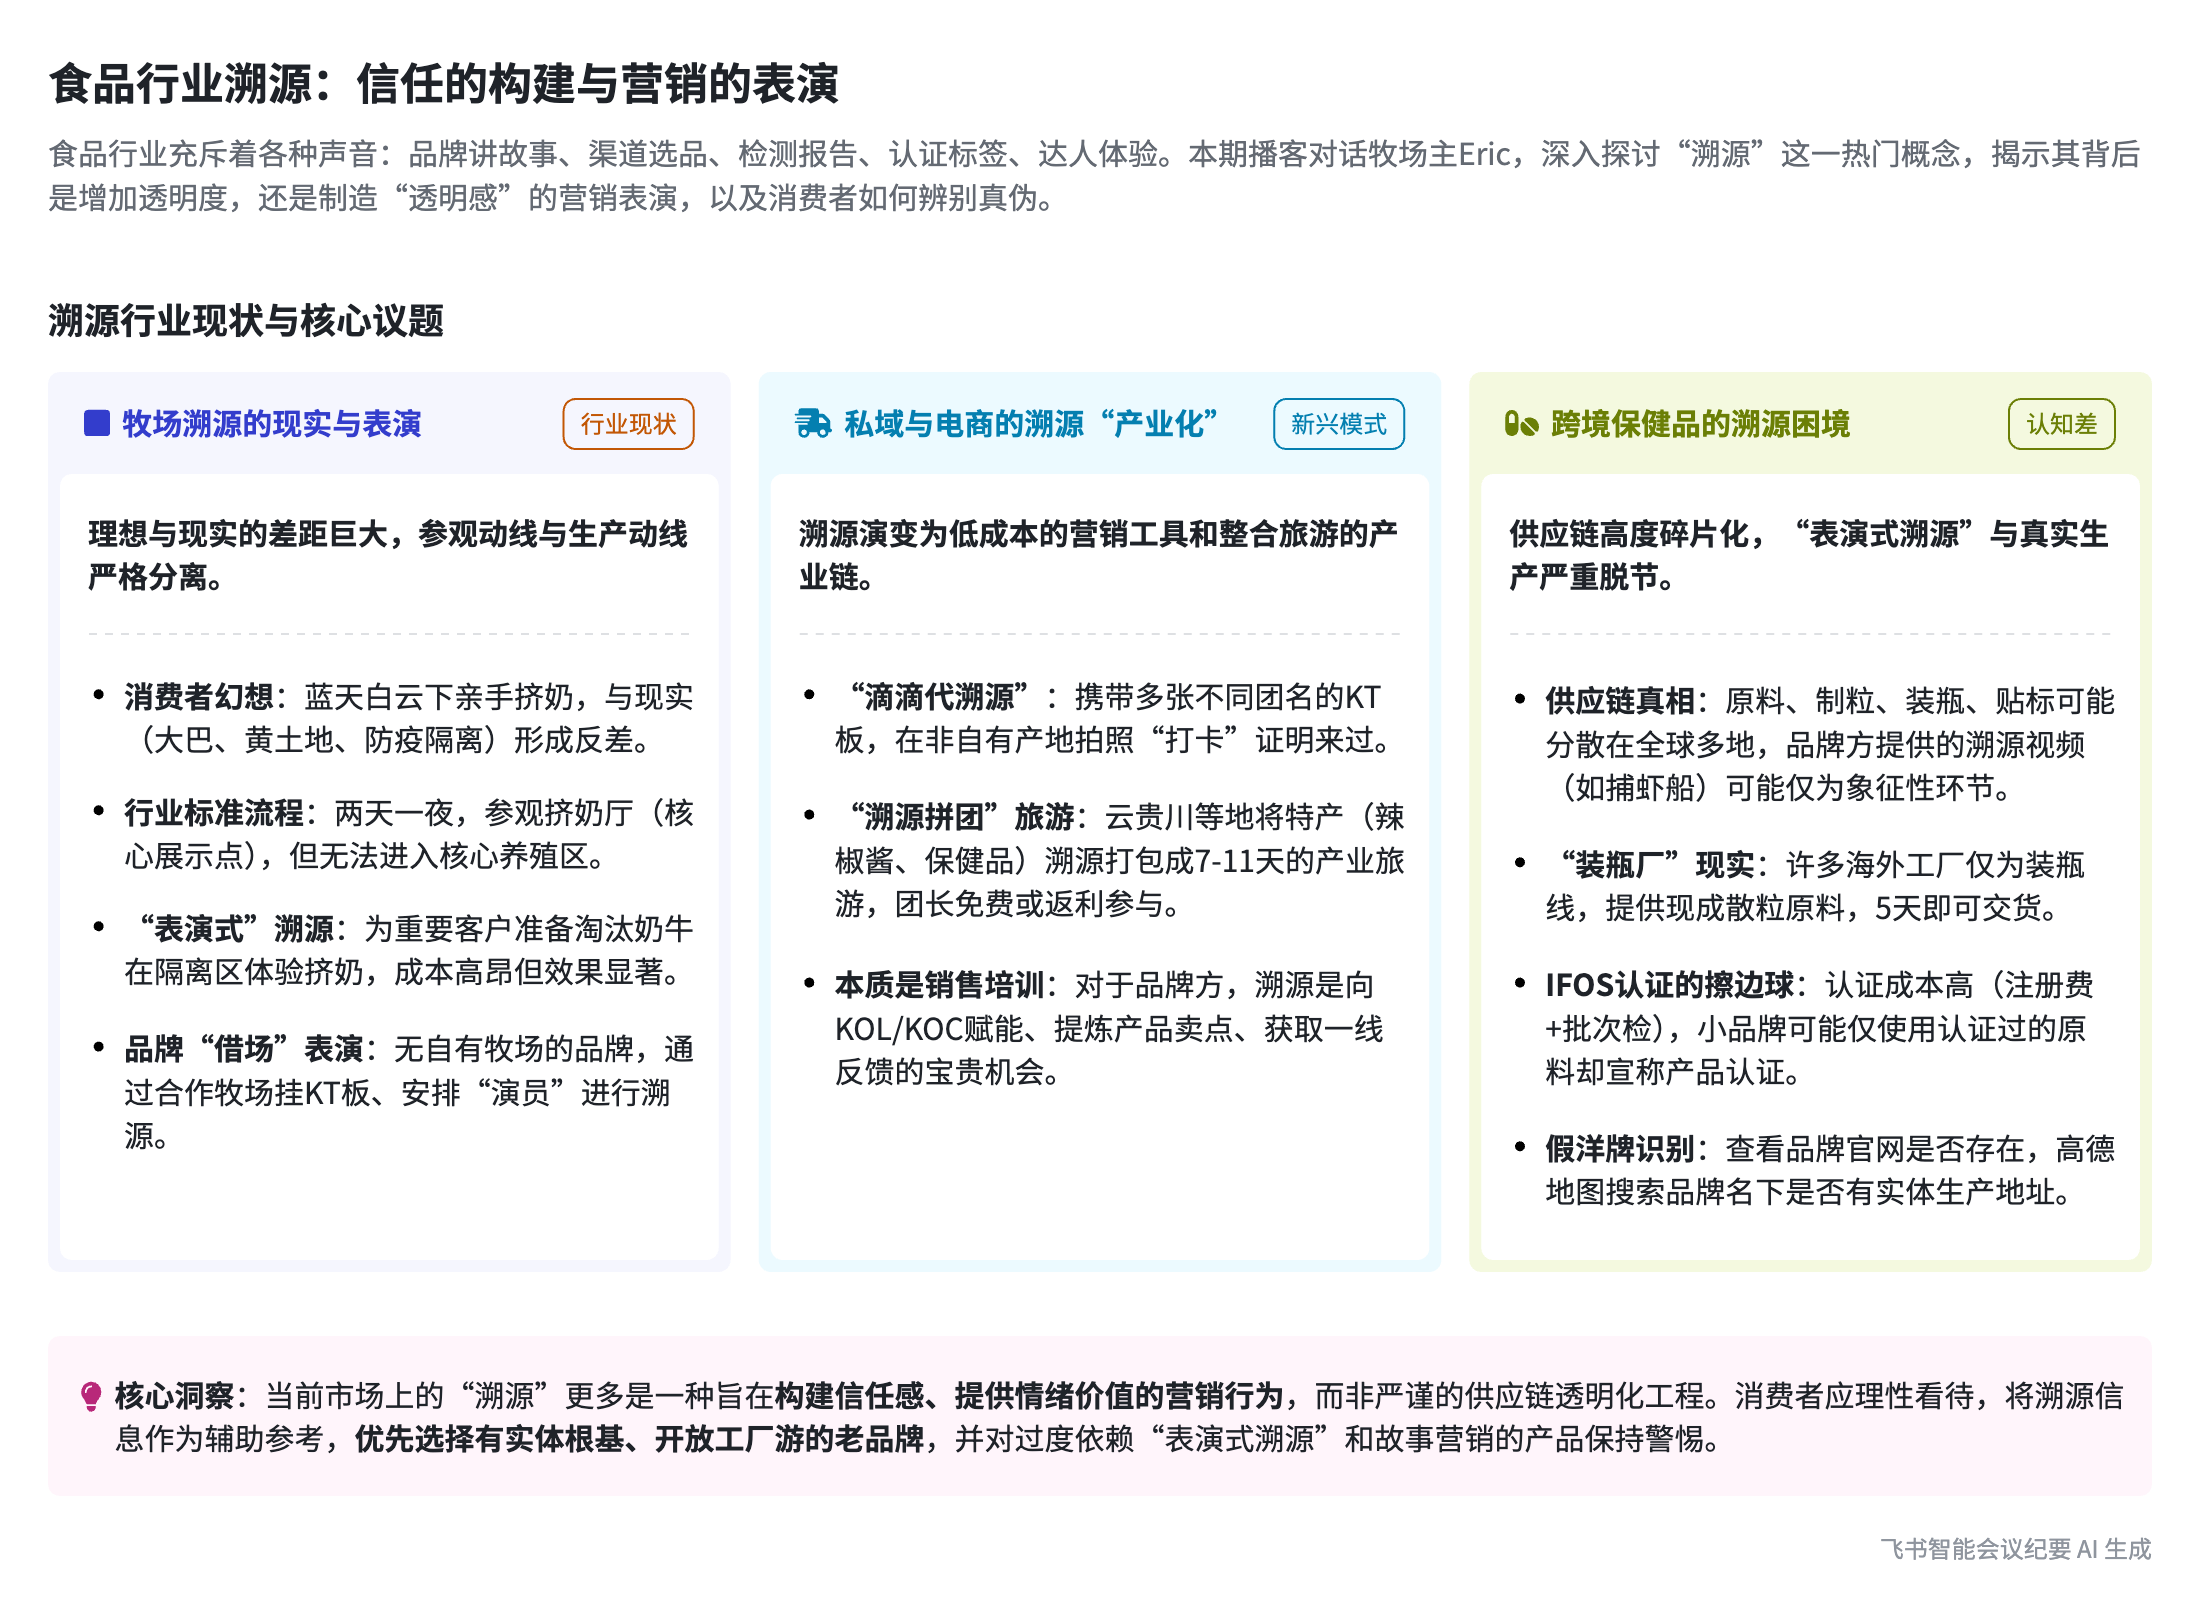Click the 认知差 tag badge
This screenshot has height=1612, width=2202.
pyautogui.click(x=2061, y=424)
